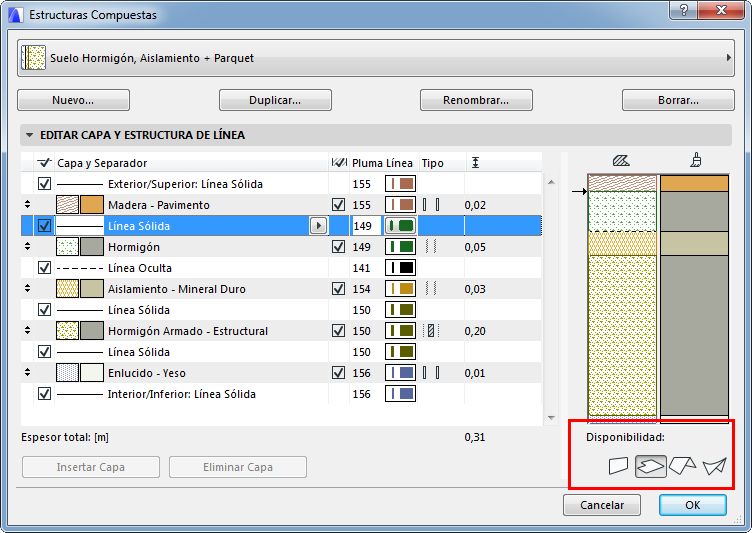Click thickness value 0,02 of Madera - Pavimento
Viewport: 752px width, 533px height.
click(x=475, y=205)
